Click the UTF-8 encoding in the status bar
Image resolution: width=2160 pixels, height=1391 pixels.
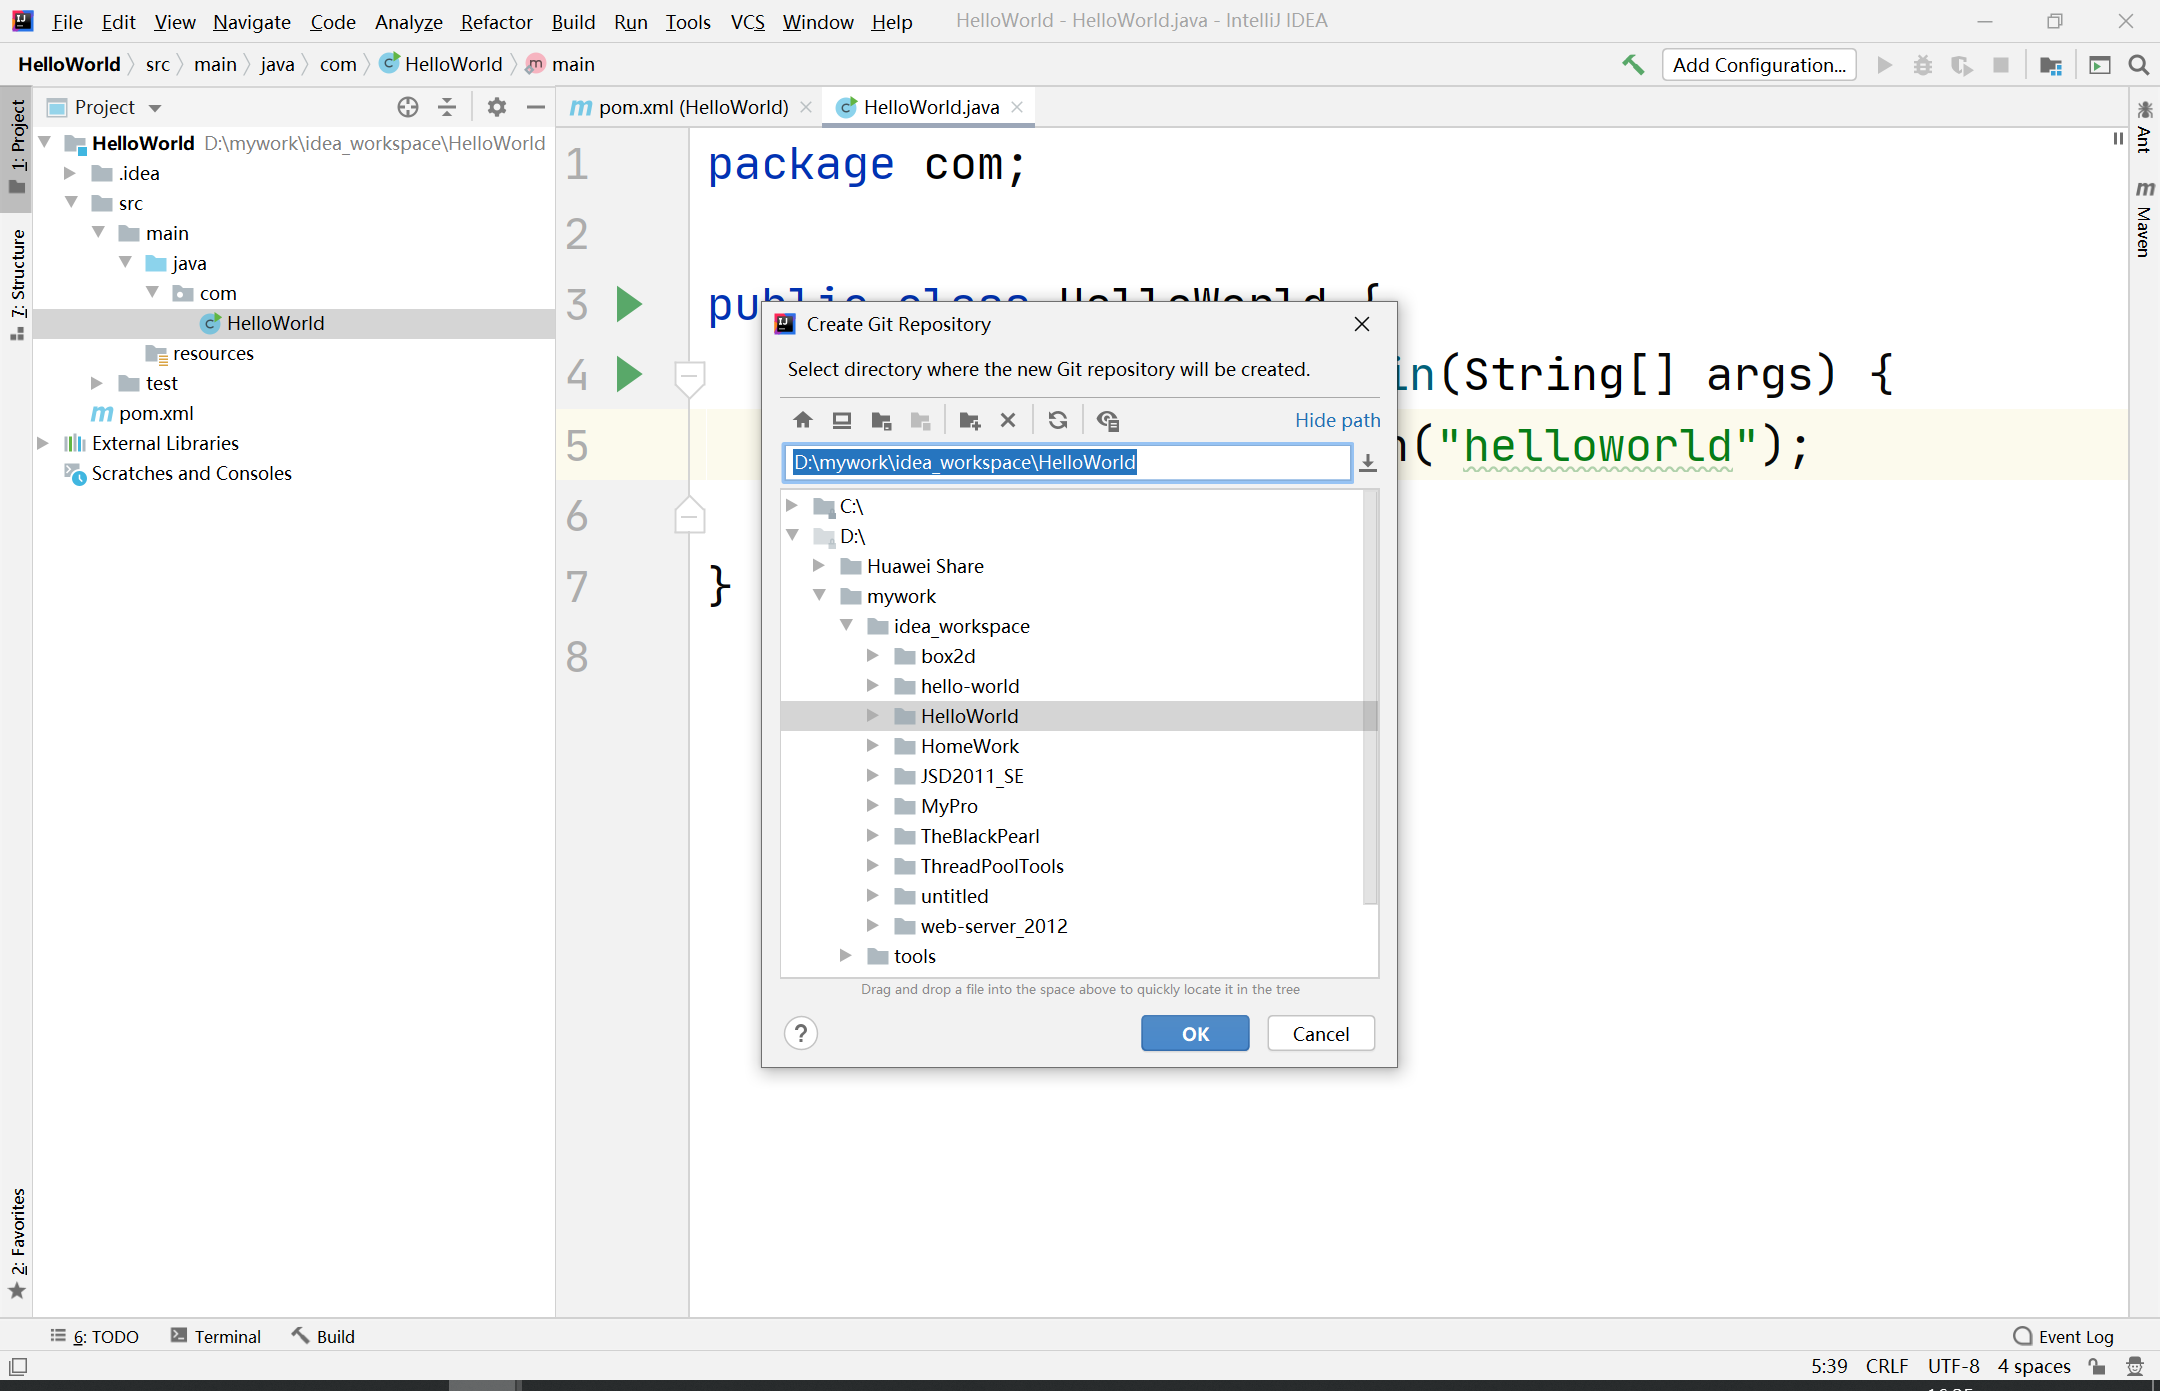tap(1953, 1366)
